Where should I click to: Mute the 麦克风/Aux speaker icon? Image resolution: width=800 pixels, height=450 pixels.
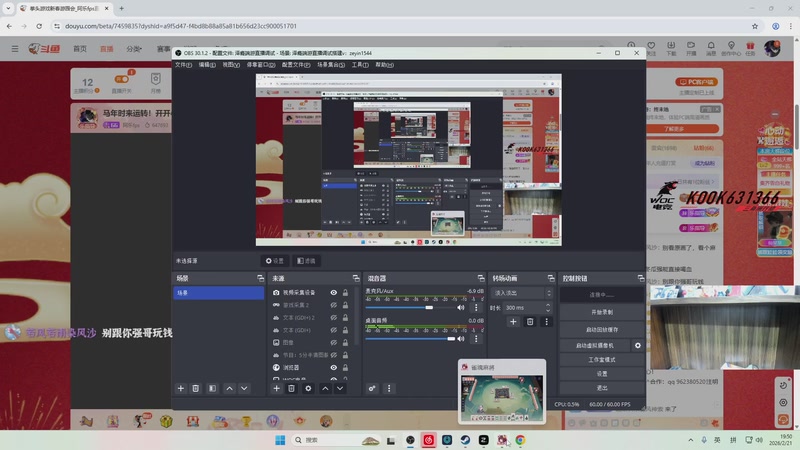[461, 308]
